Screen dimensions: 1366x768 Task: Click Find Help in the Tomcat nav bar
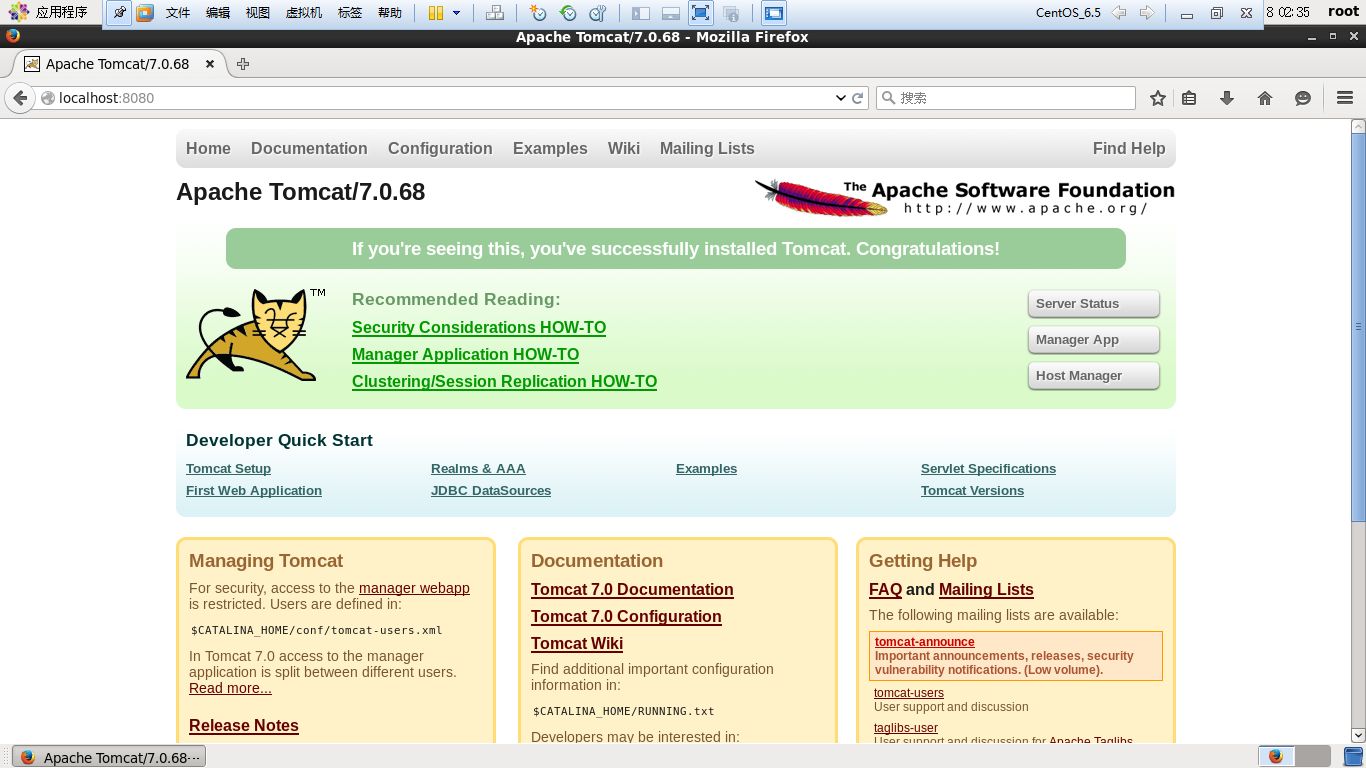click(x=1129, y=148)
